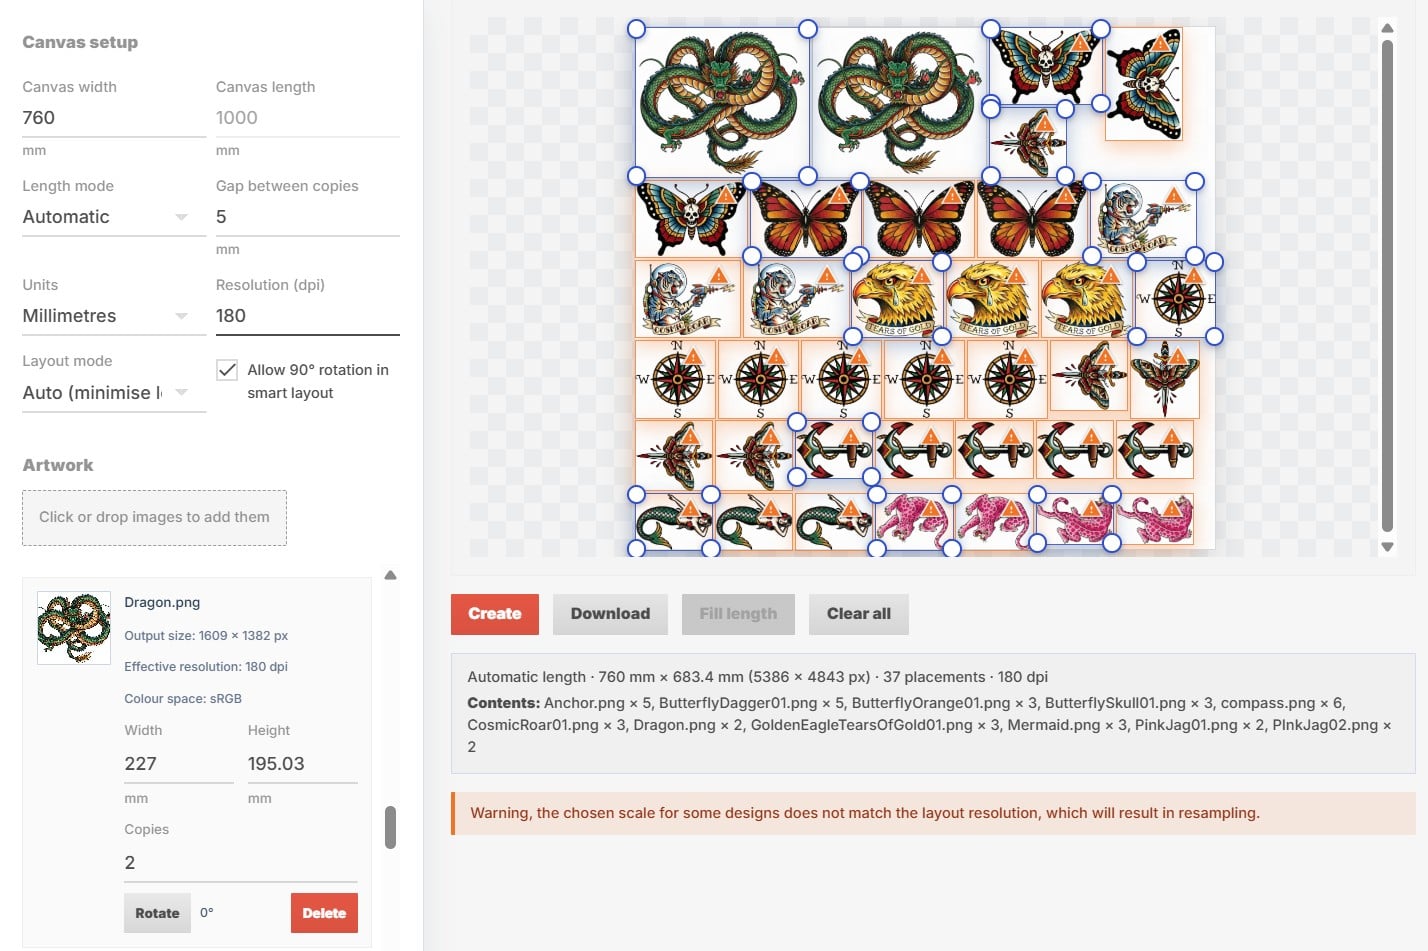Select the first pink jaguar artwork
The width and height of the screenshot is (1428, 951).
pos(914,521)
